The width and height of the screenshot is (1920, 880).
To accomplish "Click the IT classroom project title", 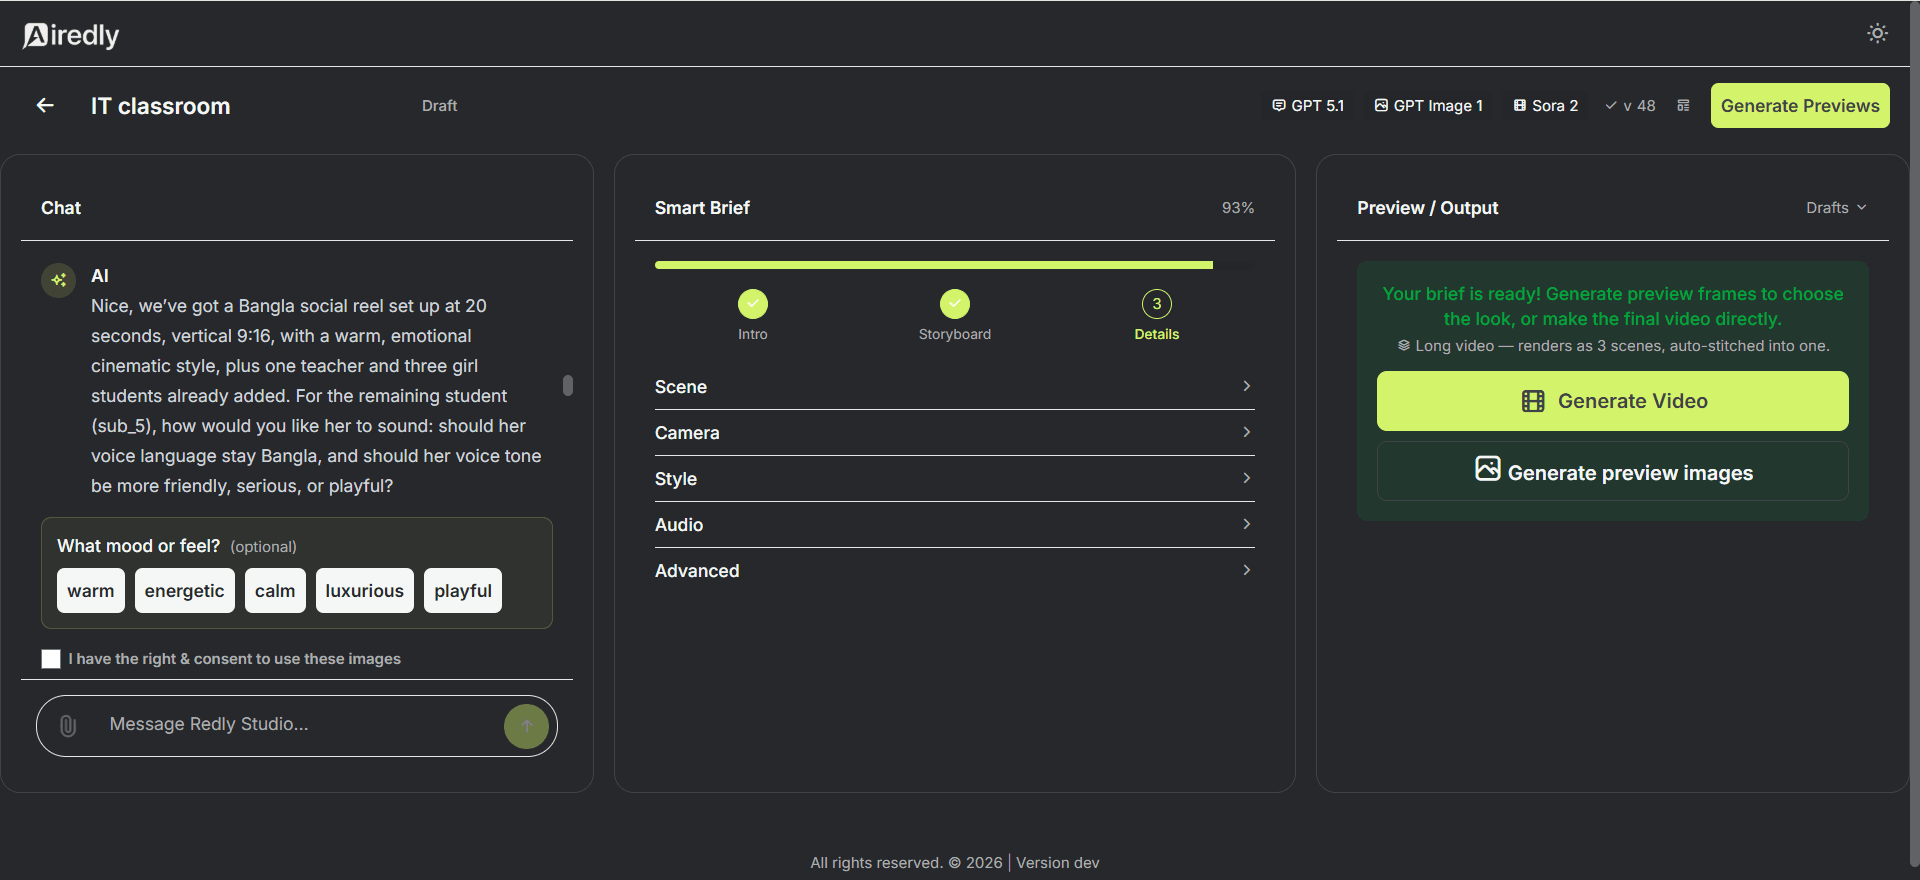I will click(x=160, y=106).
